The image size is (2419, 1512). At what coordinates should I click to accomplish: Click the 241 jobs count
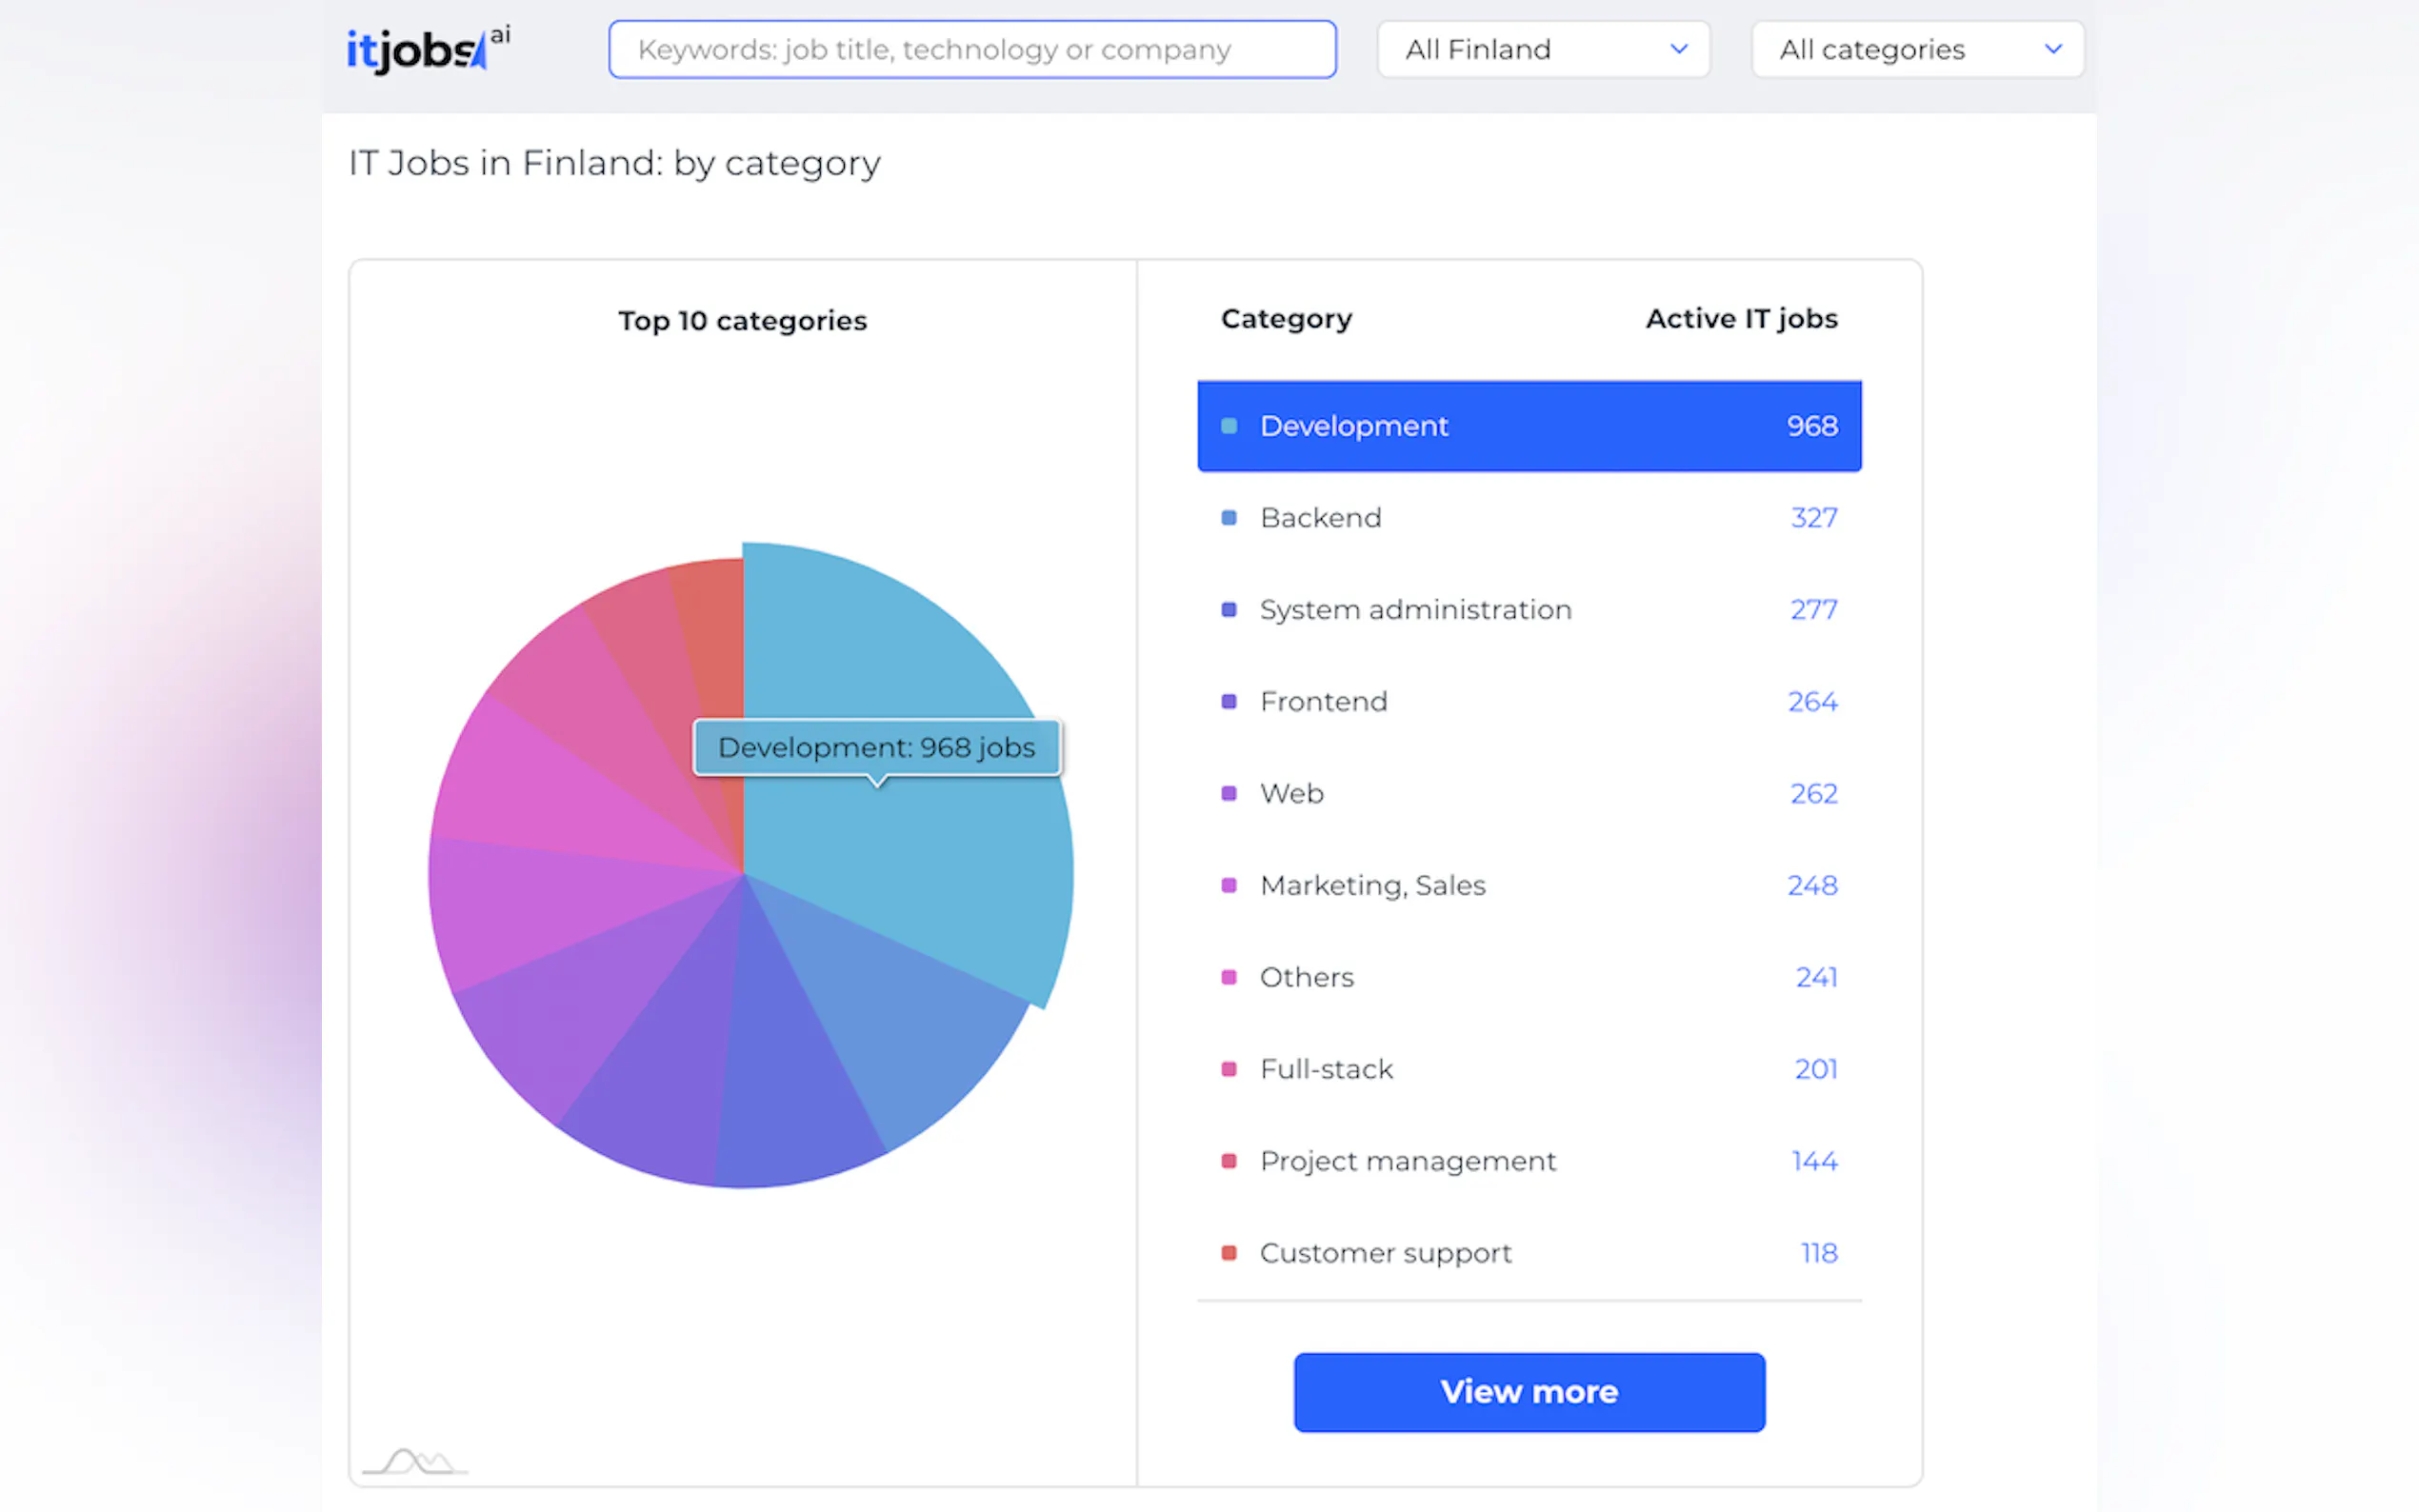tap(1816, 978)
